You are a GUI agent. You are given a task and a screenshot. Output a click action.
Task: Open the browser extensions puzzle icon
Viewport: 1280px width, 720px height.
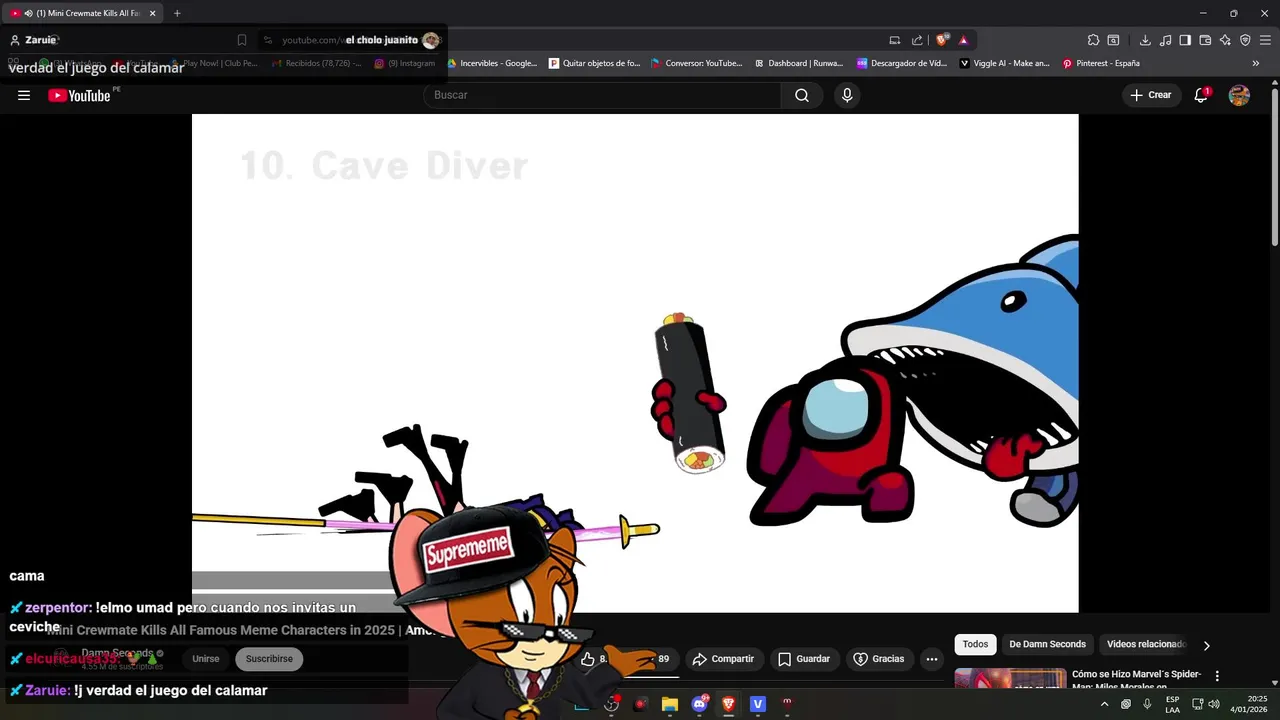point(1094,40)
